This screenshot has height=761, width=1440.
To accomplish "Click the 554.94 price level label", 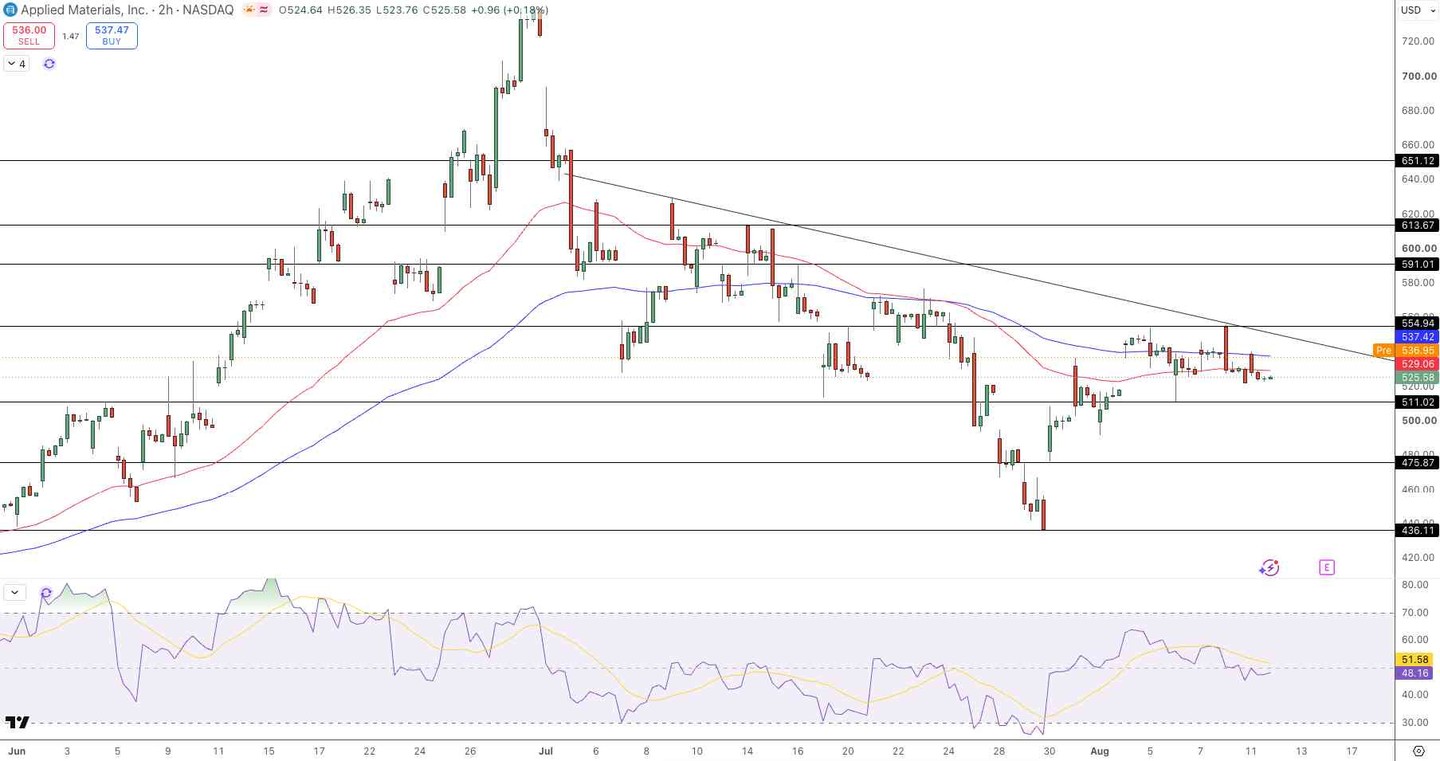I will pos(1418,323).
